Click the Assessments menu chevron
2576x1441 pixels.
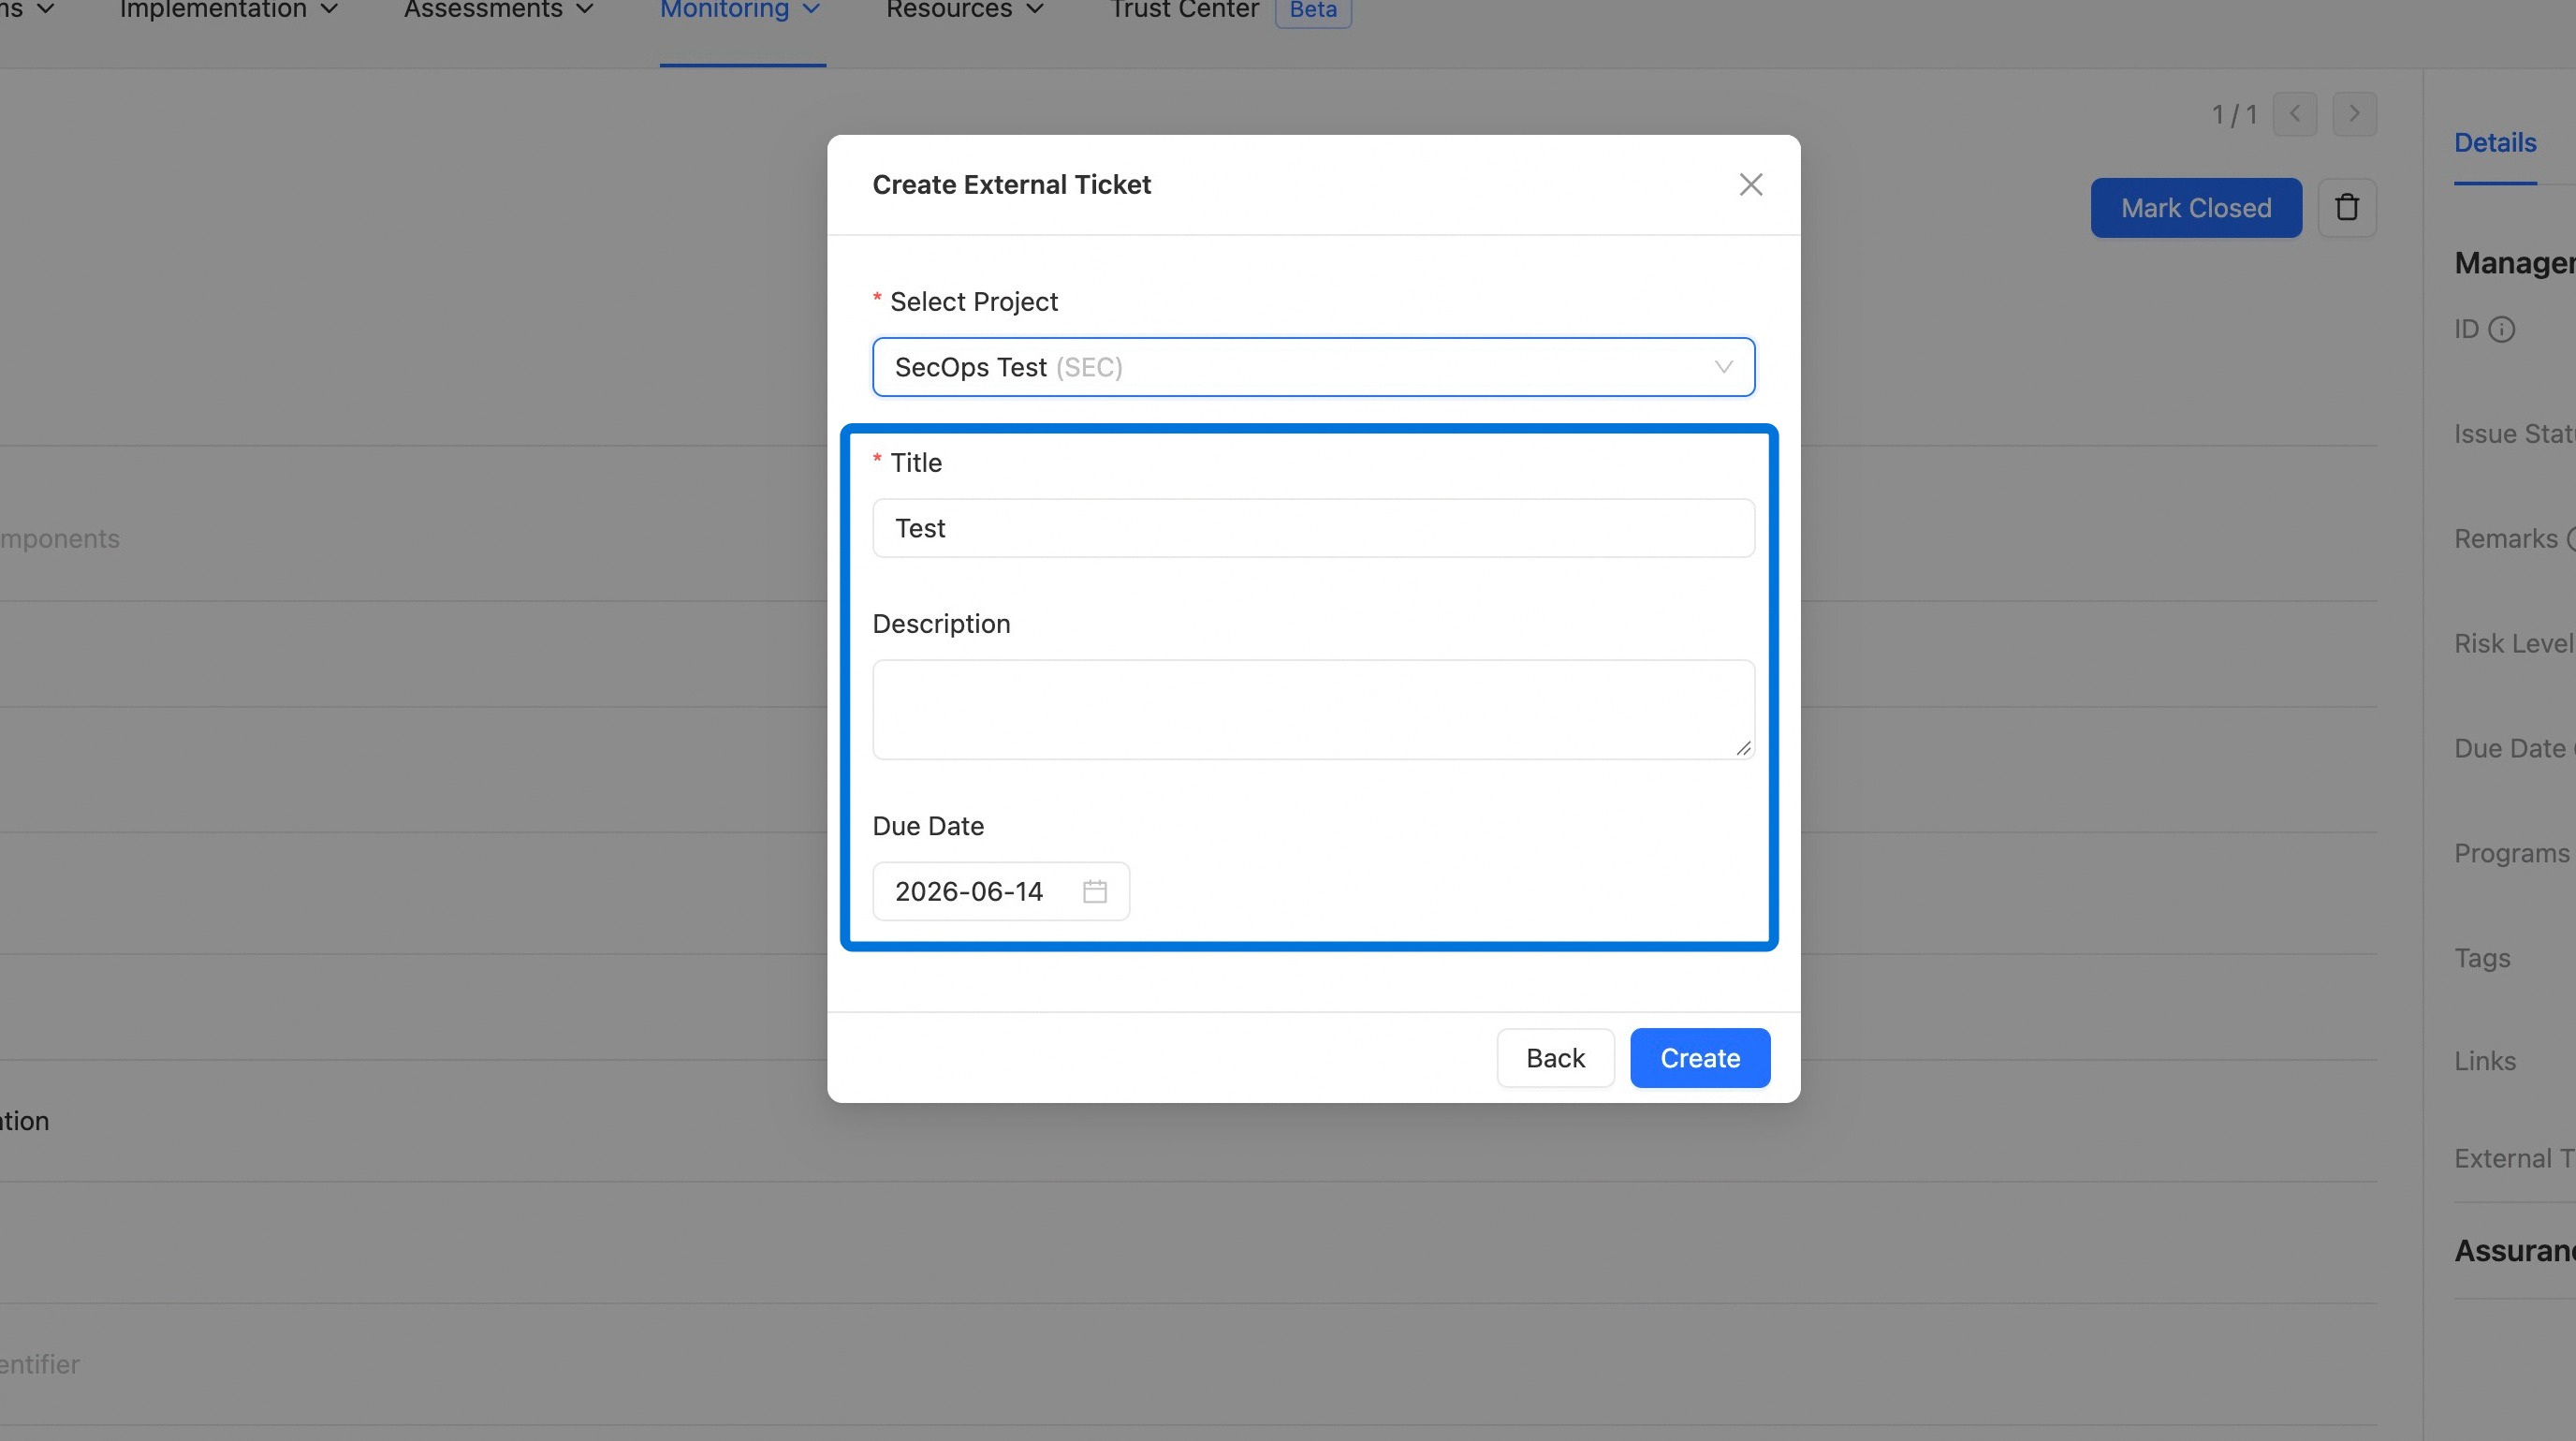pyautogui.click(x=585, y=9)
